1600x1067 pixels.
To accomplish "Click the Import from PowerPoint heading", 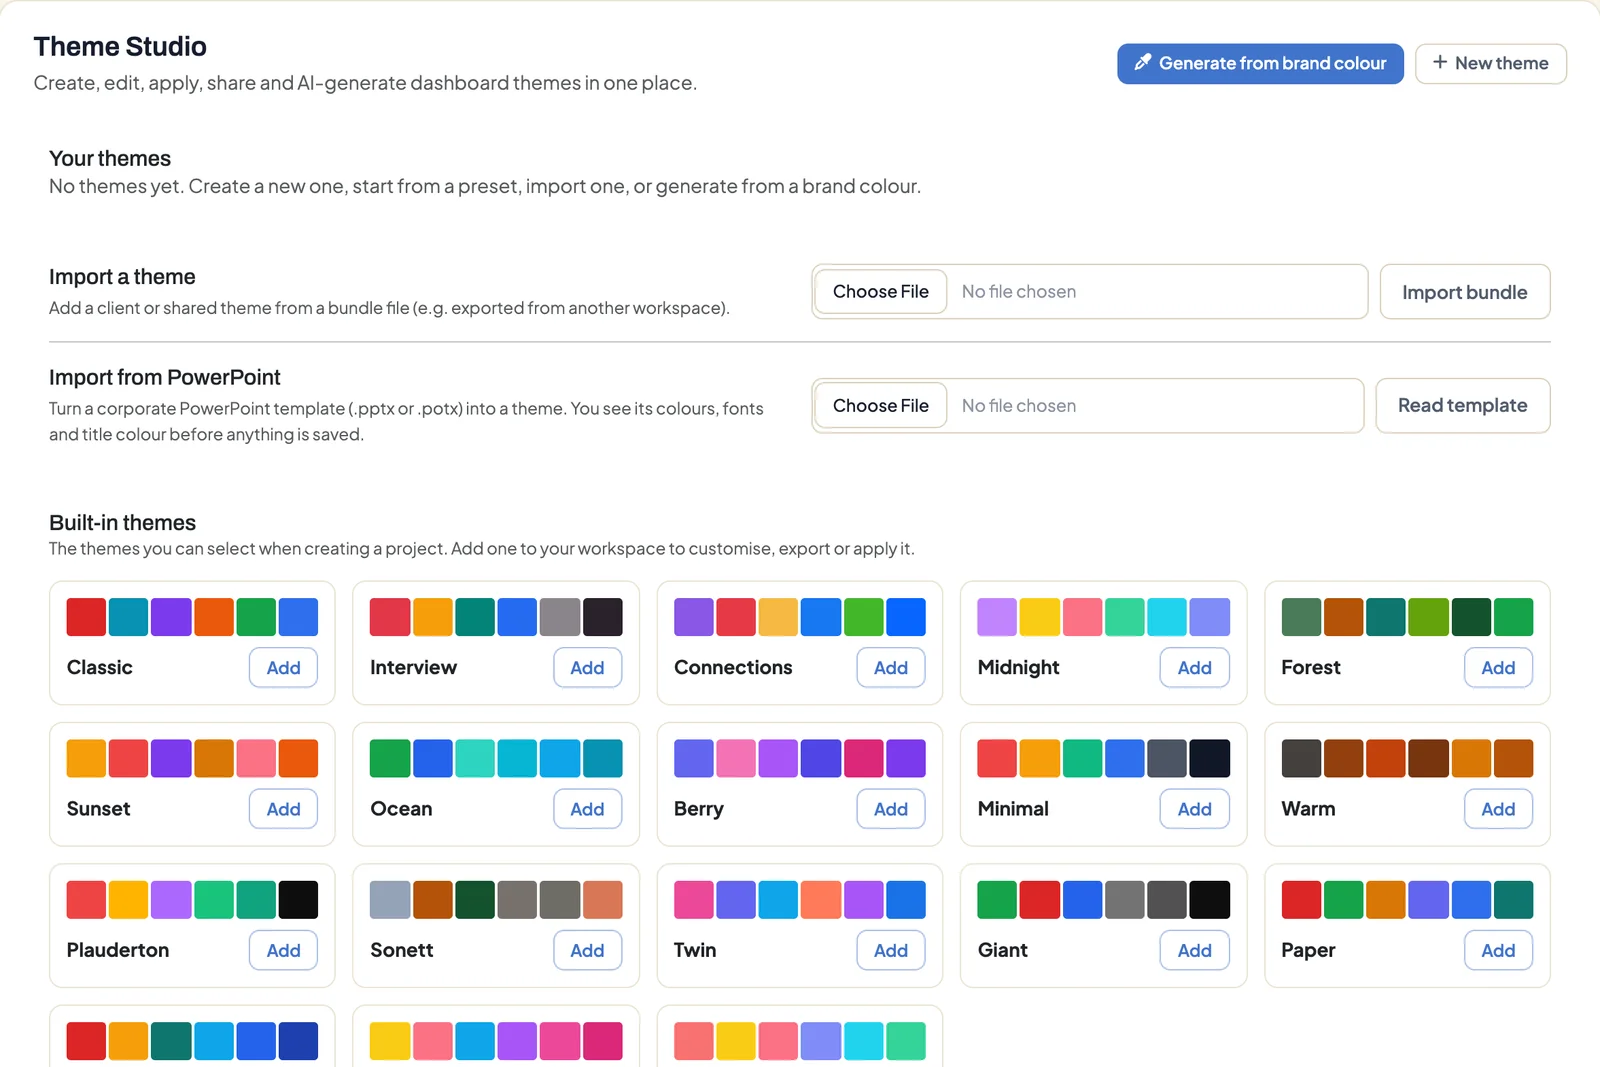I will click(165, 377).
